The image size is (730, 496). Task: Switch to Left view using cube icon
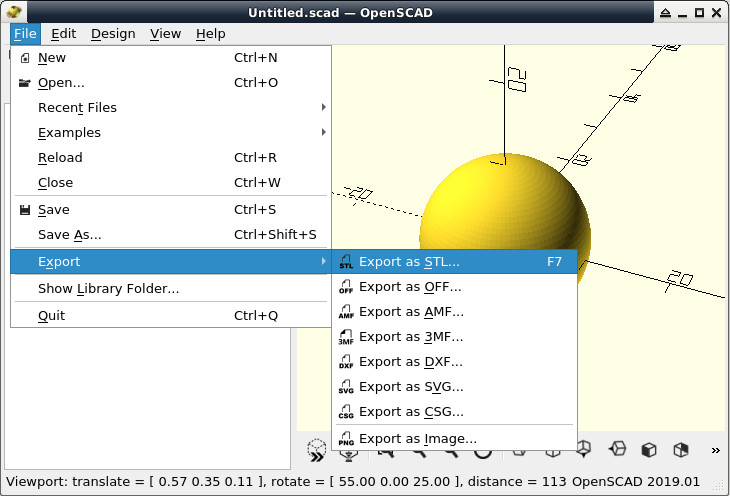click(617, 449)
